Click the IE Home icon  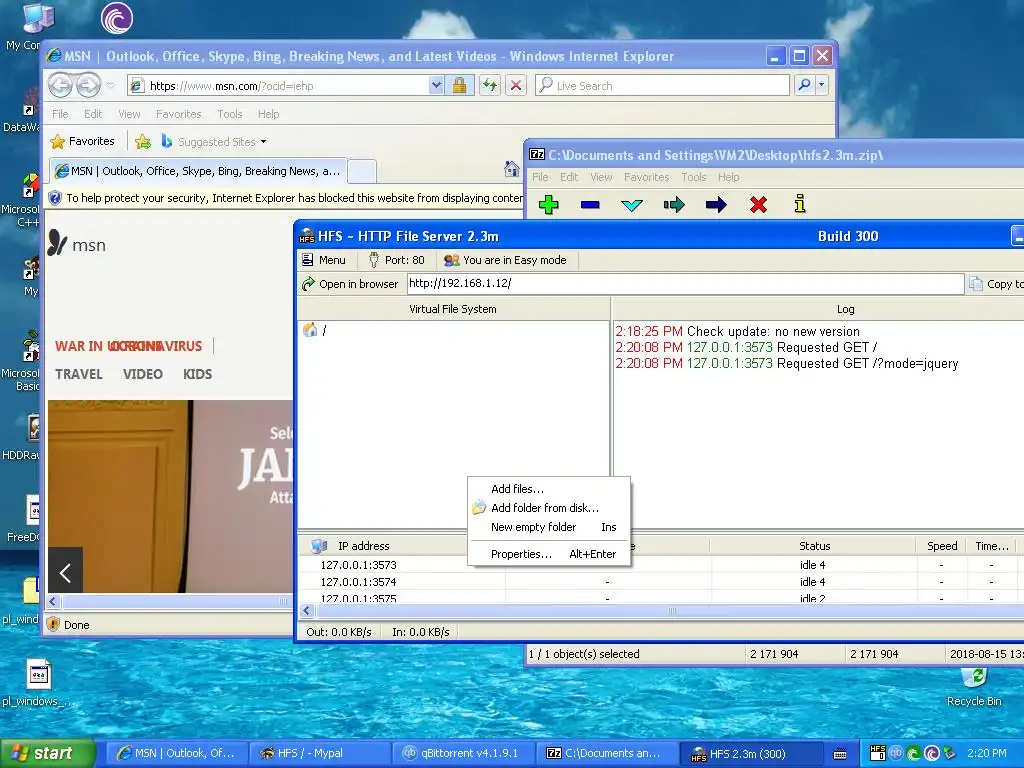coord(512,169)
